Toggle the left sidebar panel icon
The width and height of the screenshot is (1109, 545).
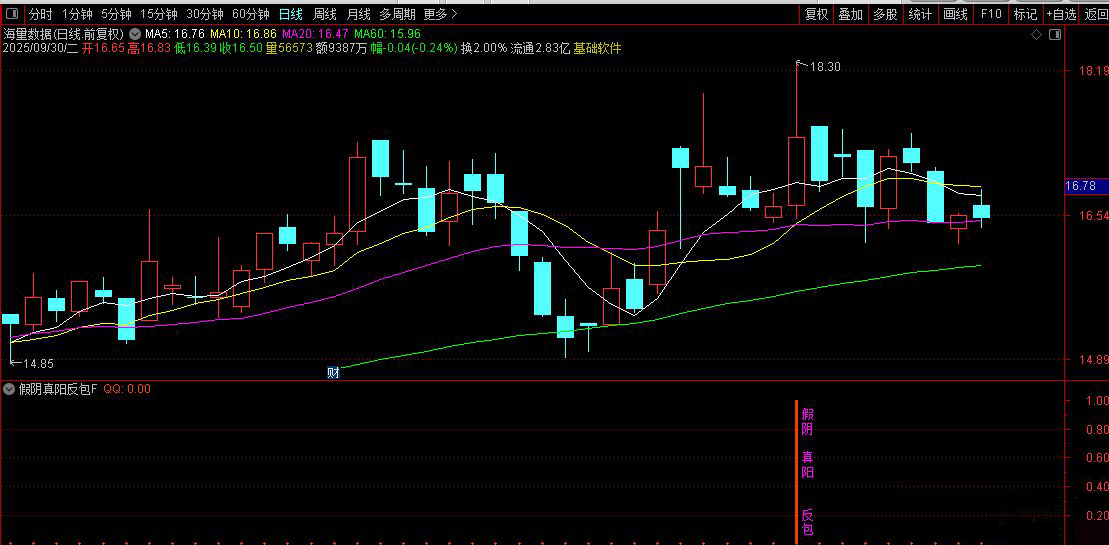tap(11, 14)
